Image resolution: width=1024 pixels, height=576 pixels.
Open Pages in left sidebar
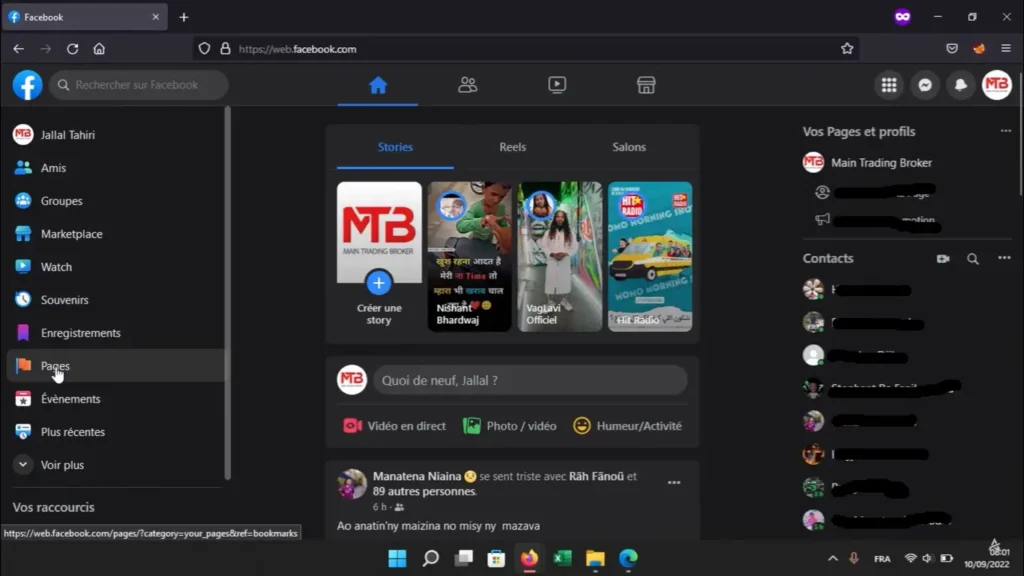point(115,366)
